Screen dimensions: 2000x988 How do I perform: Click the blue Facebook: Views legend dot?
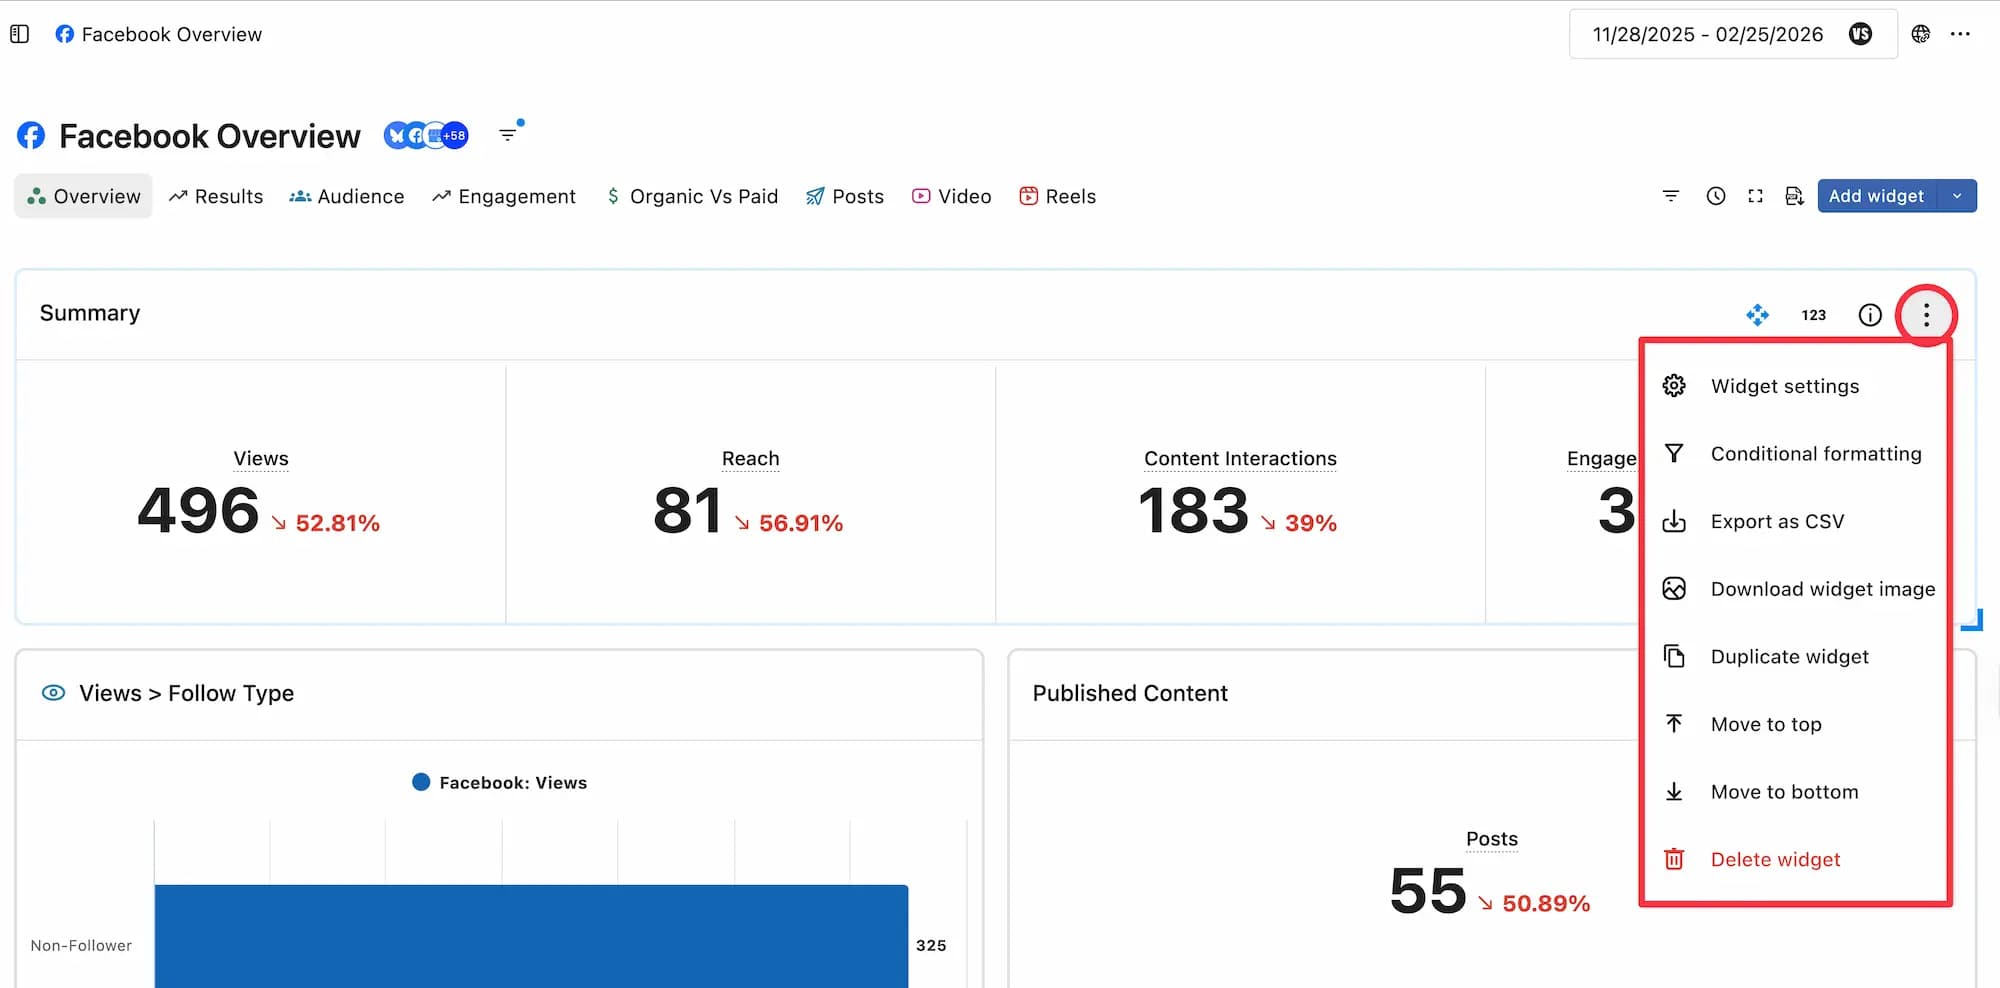(x=421, y=782)
